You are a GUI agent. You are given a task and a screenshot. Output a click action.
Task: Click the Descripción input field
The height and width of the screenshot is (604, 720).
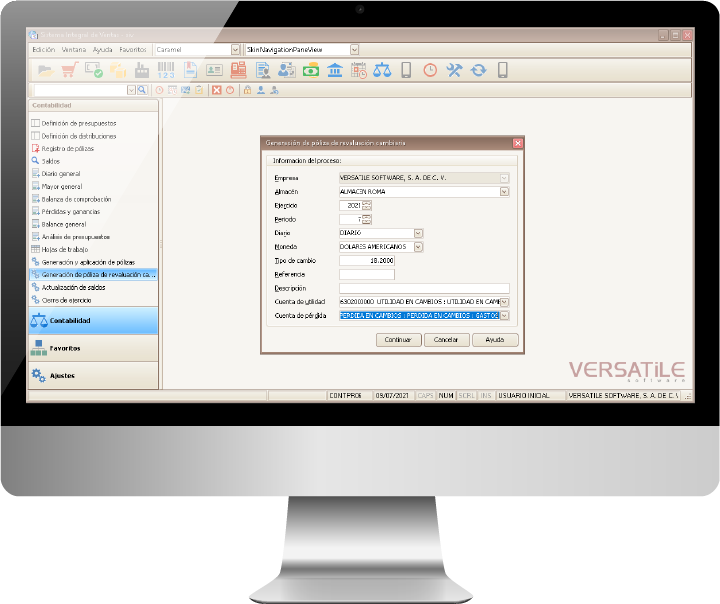(424, 288)
